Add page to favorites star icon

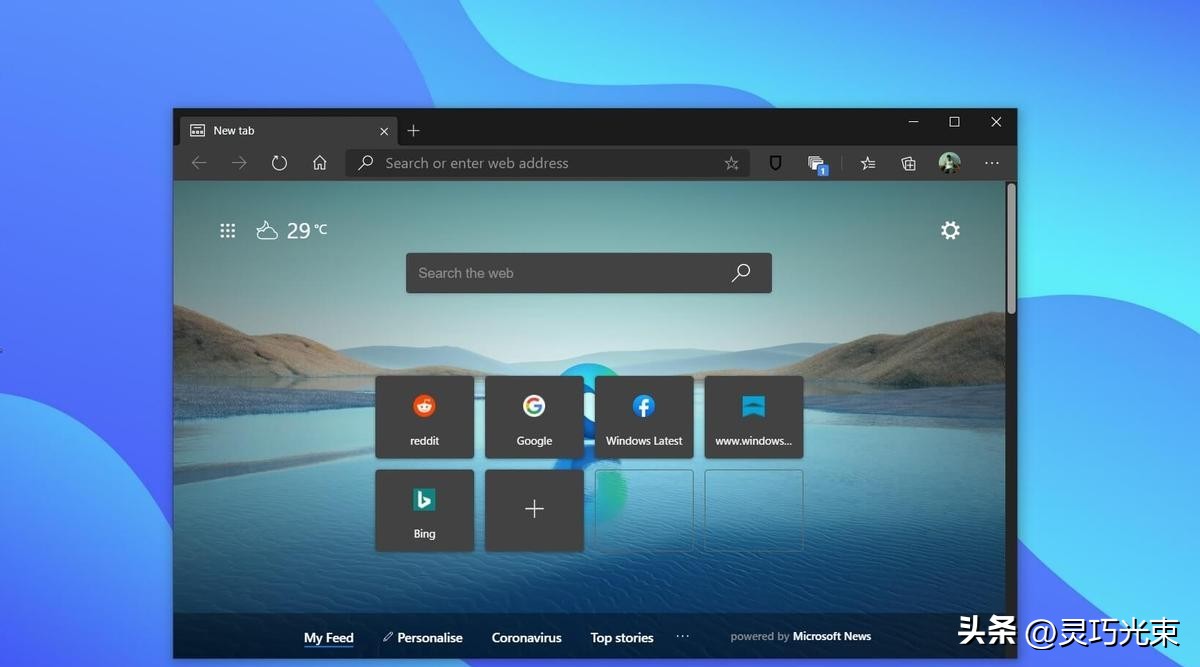tap(731, 163)
